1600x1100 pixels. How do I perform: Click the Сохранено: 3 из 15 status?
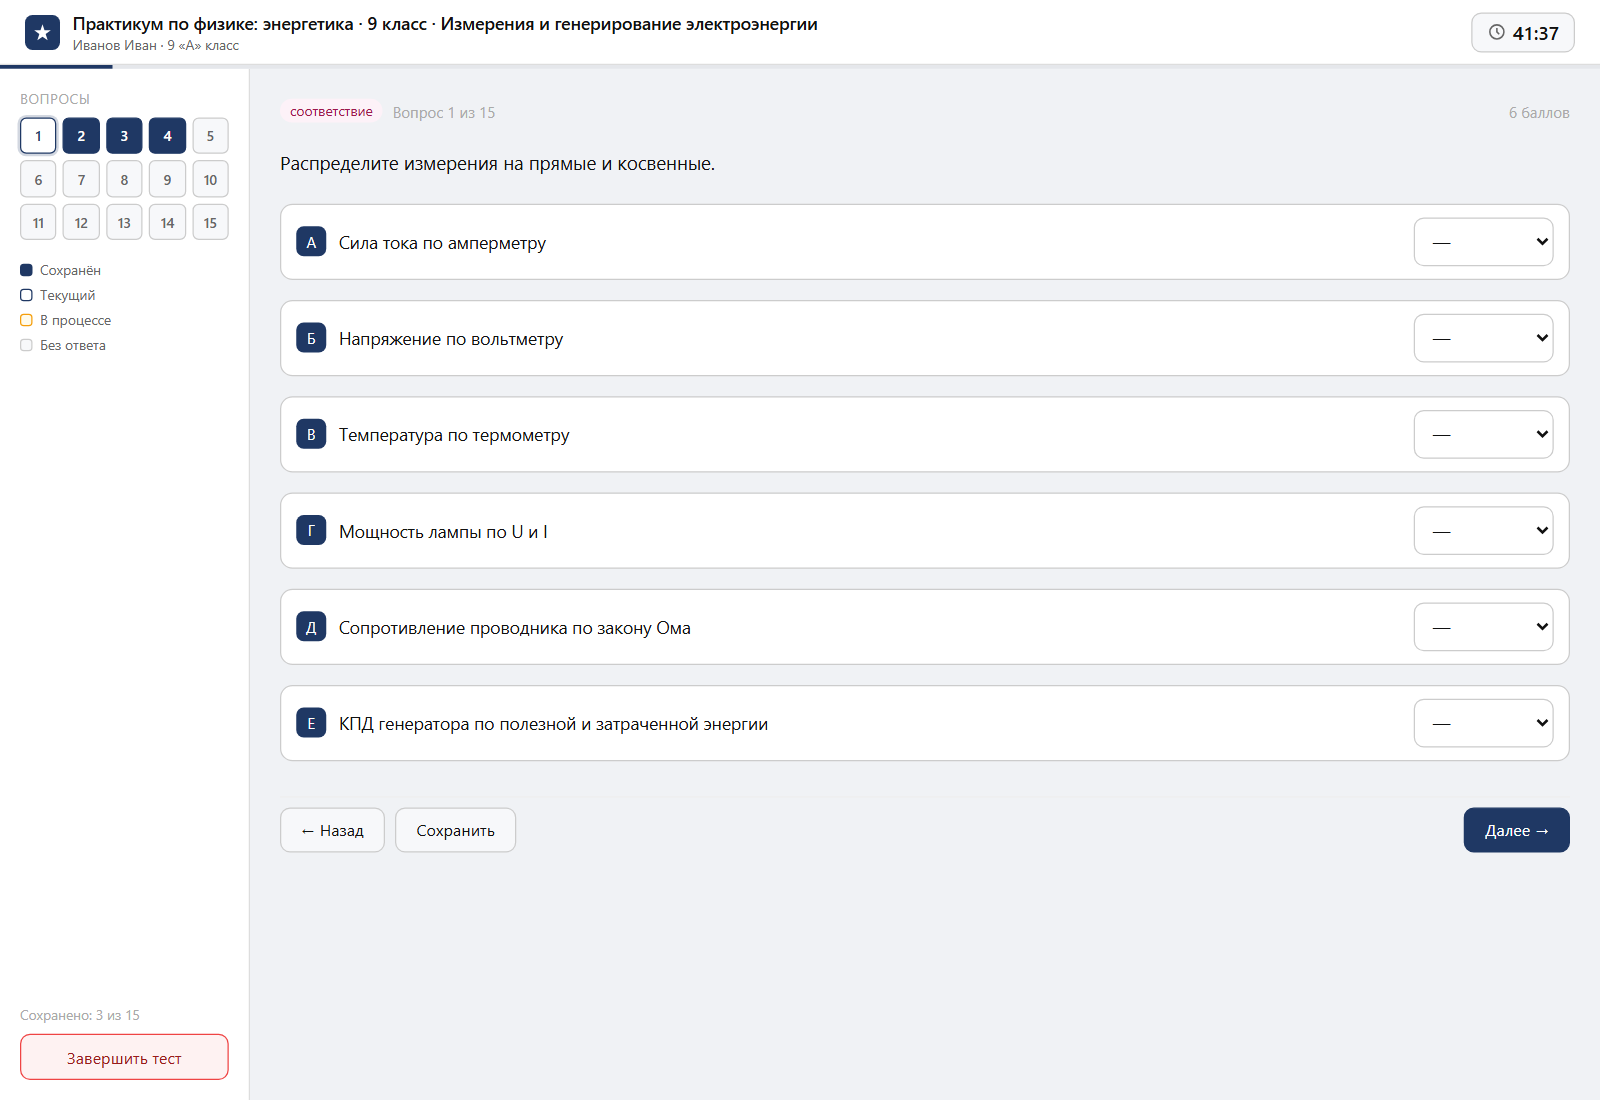tap(80, 1015)
